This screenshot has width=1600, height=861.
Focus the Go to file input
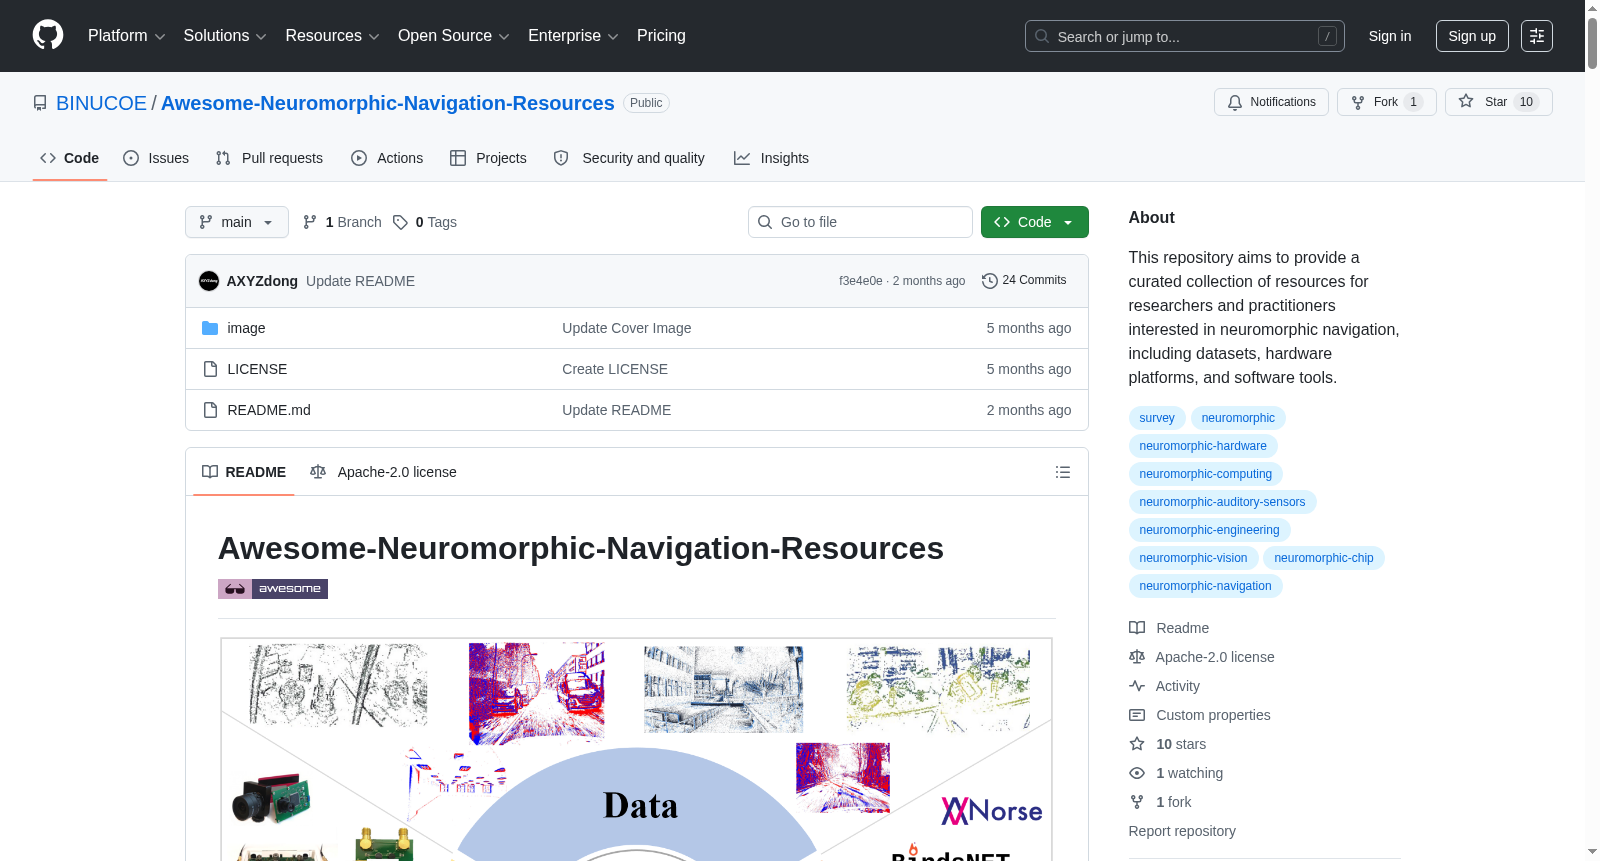[860, 222]
